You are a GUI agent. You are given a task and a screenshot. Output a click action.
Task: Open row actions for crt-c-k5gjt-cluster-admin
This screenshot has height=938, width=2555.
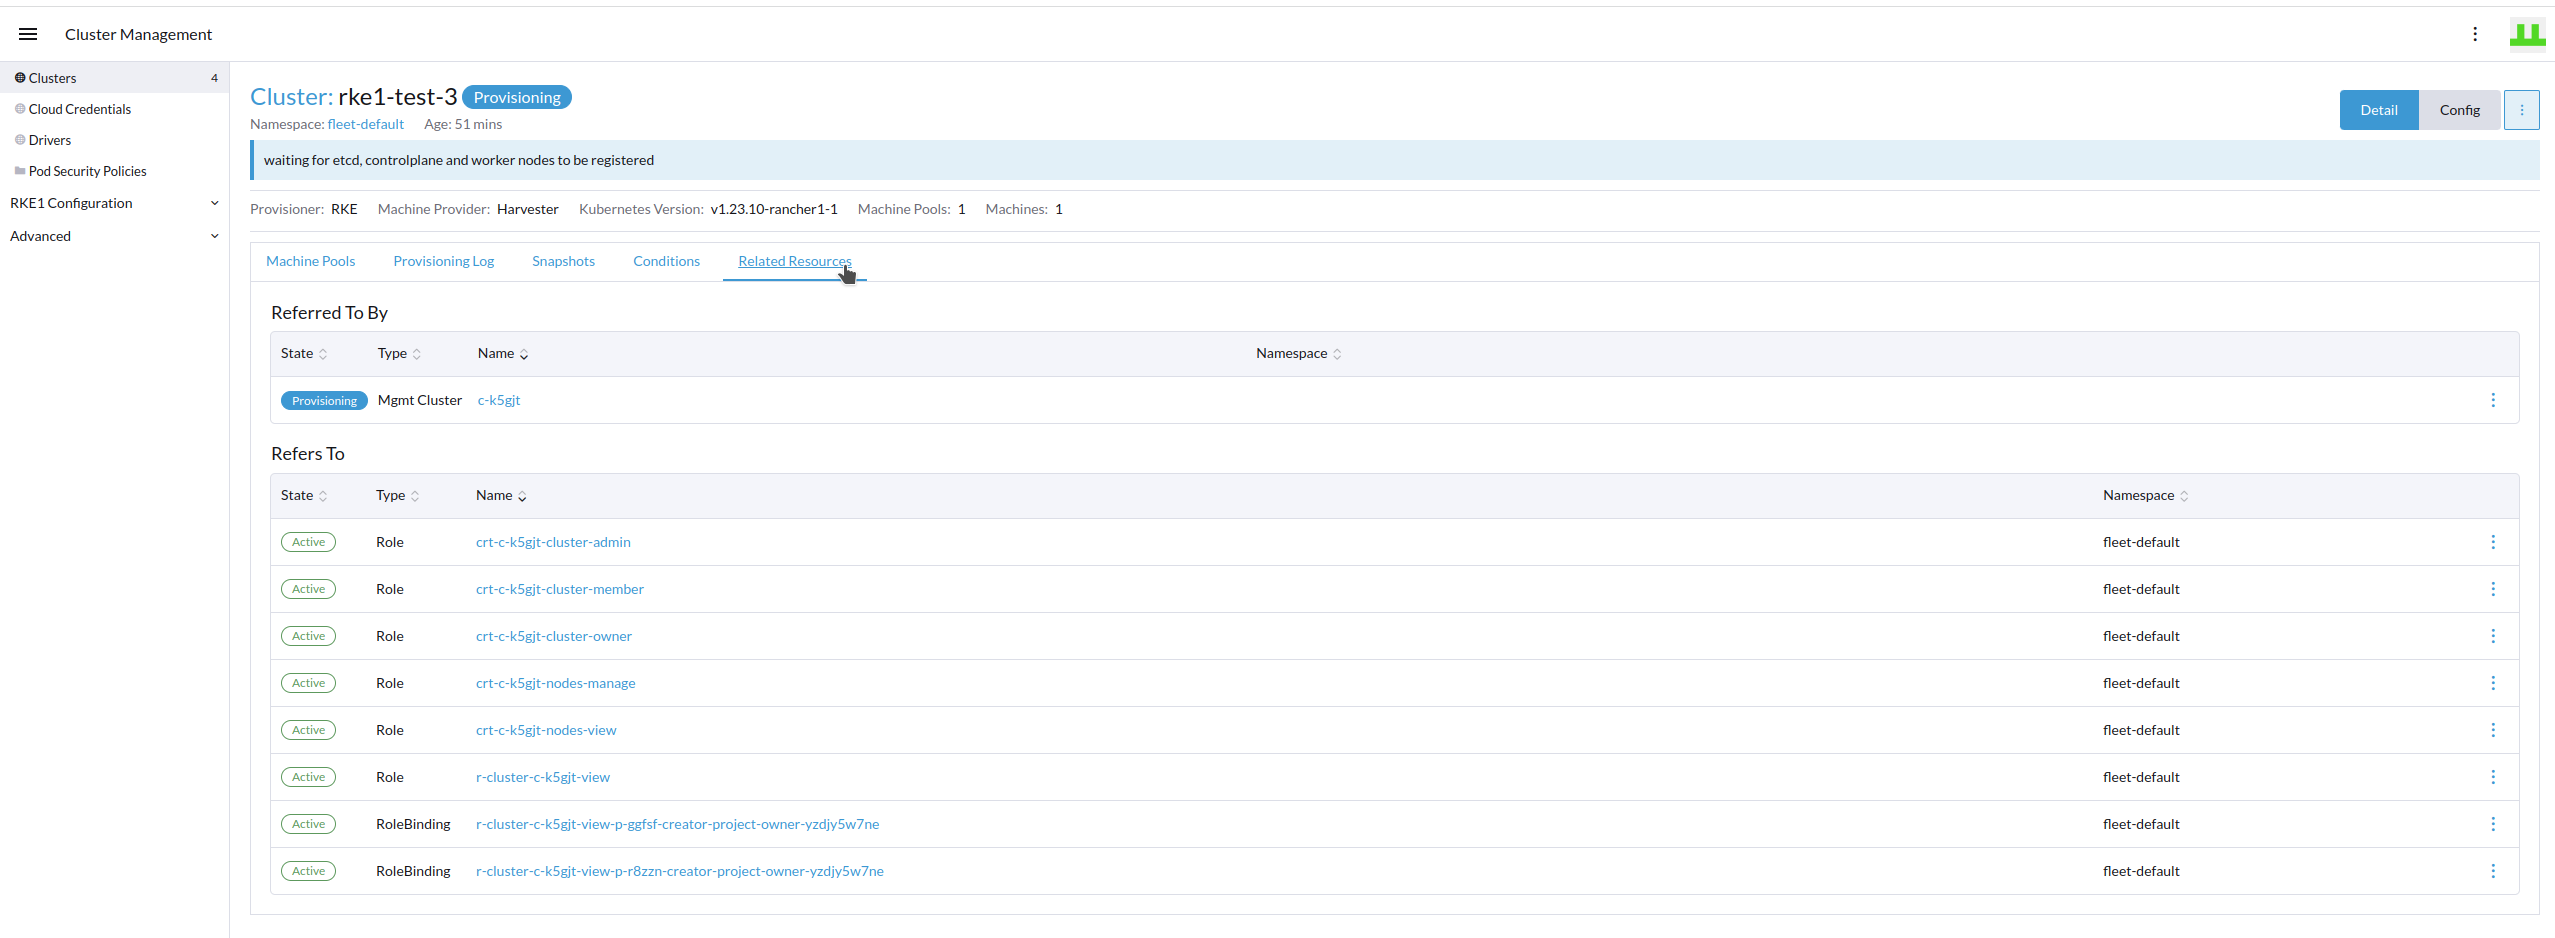(x=2493, y=542)
